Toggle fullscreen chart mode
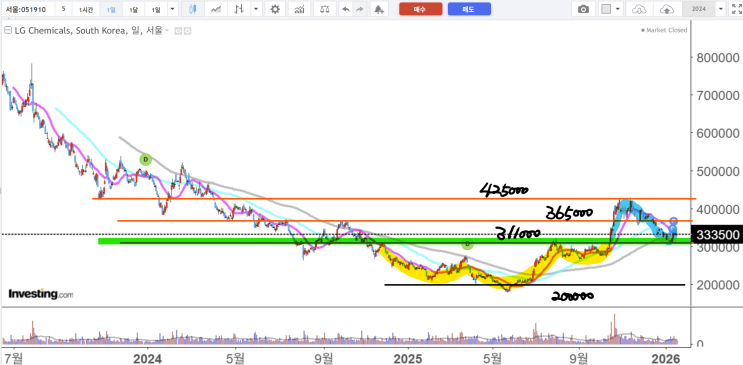The width and height of the screenshot is (743, 365). (x=736, y=9)
